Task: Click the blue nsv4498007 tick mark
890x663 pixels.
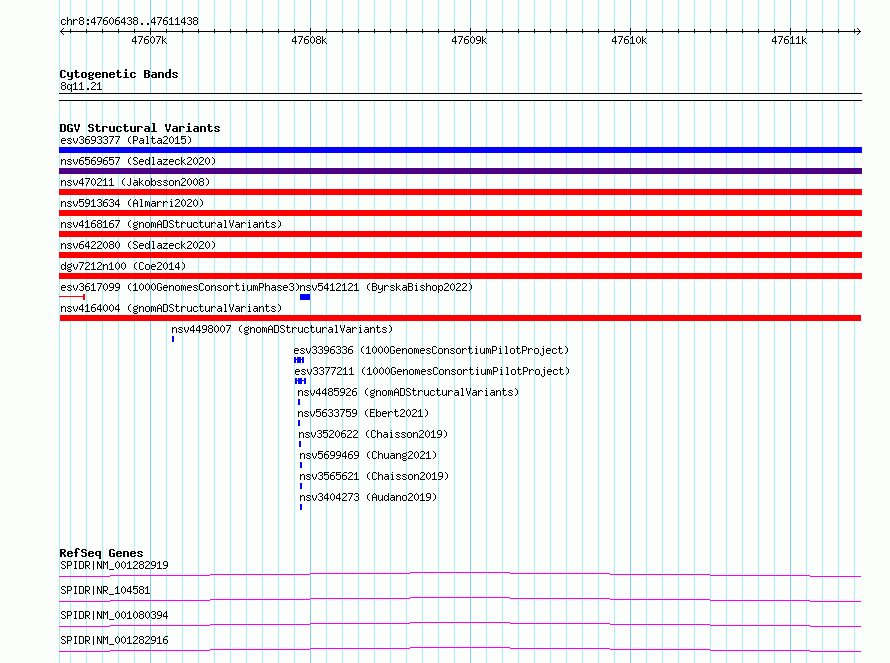Action: click(x=173, y=339)
